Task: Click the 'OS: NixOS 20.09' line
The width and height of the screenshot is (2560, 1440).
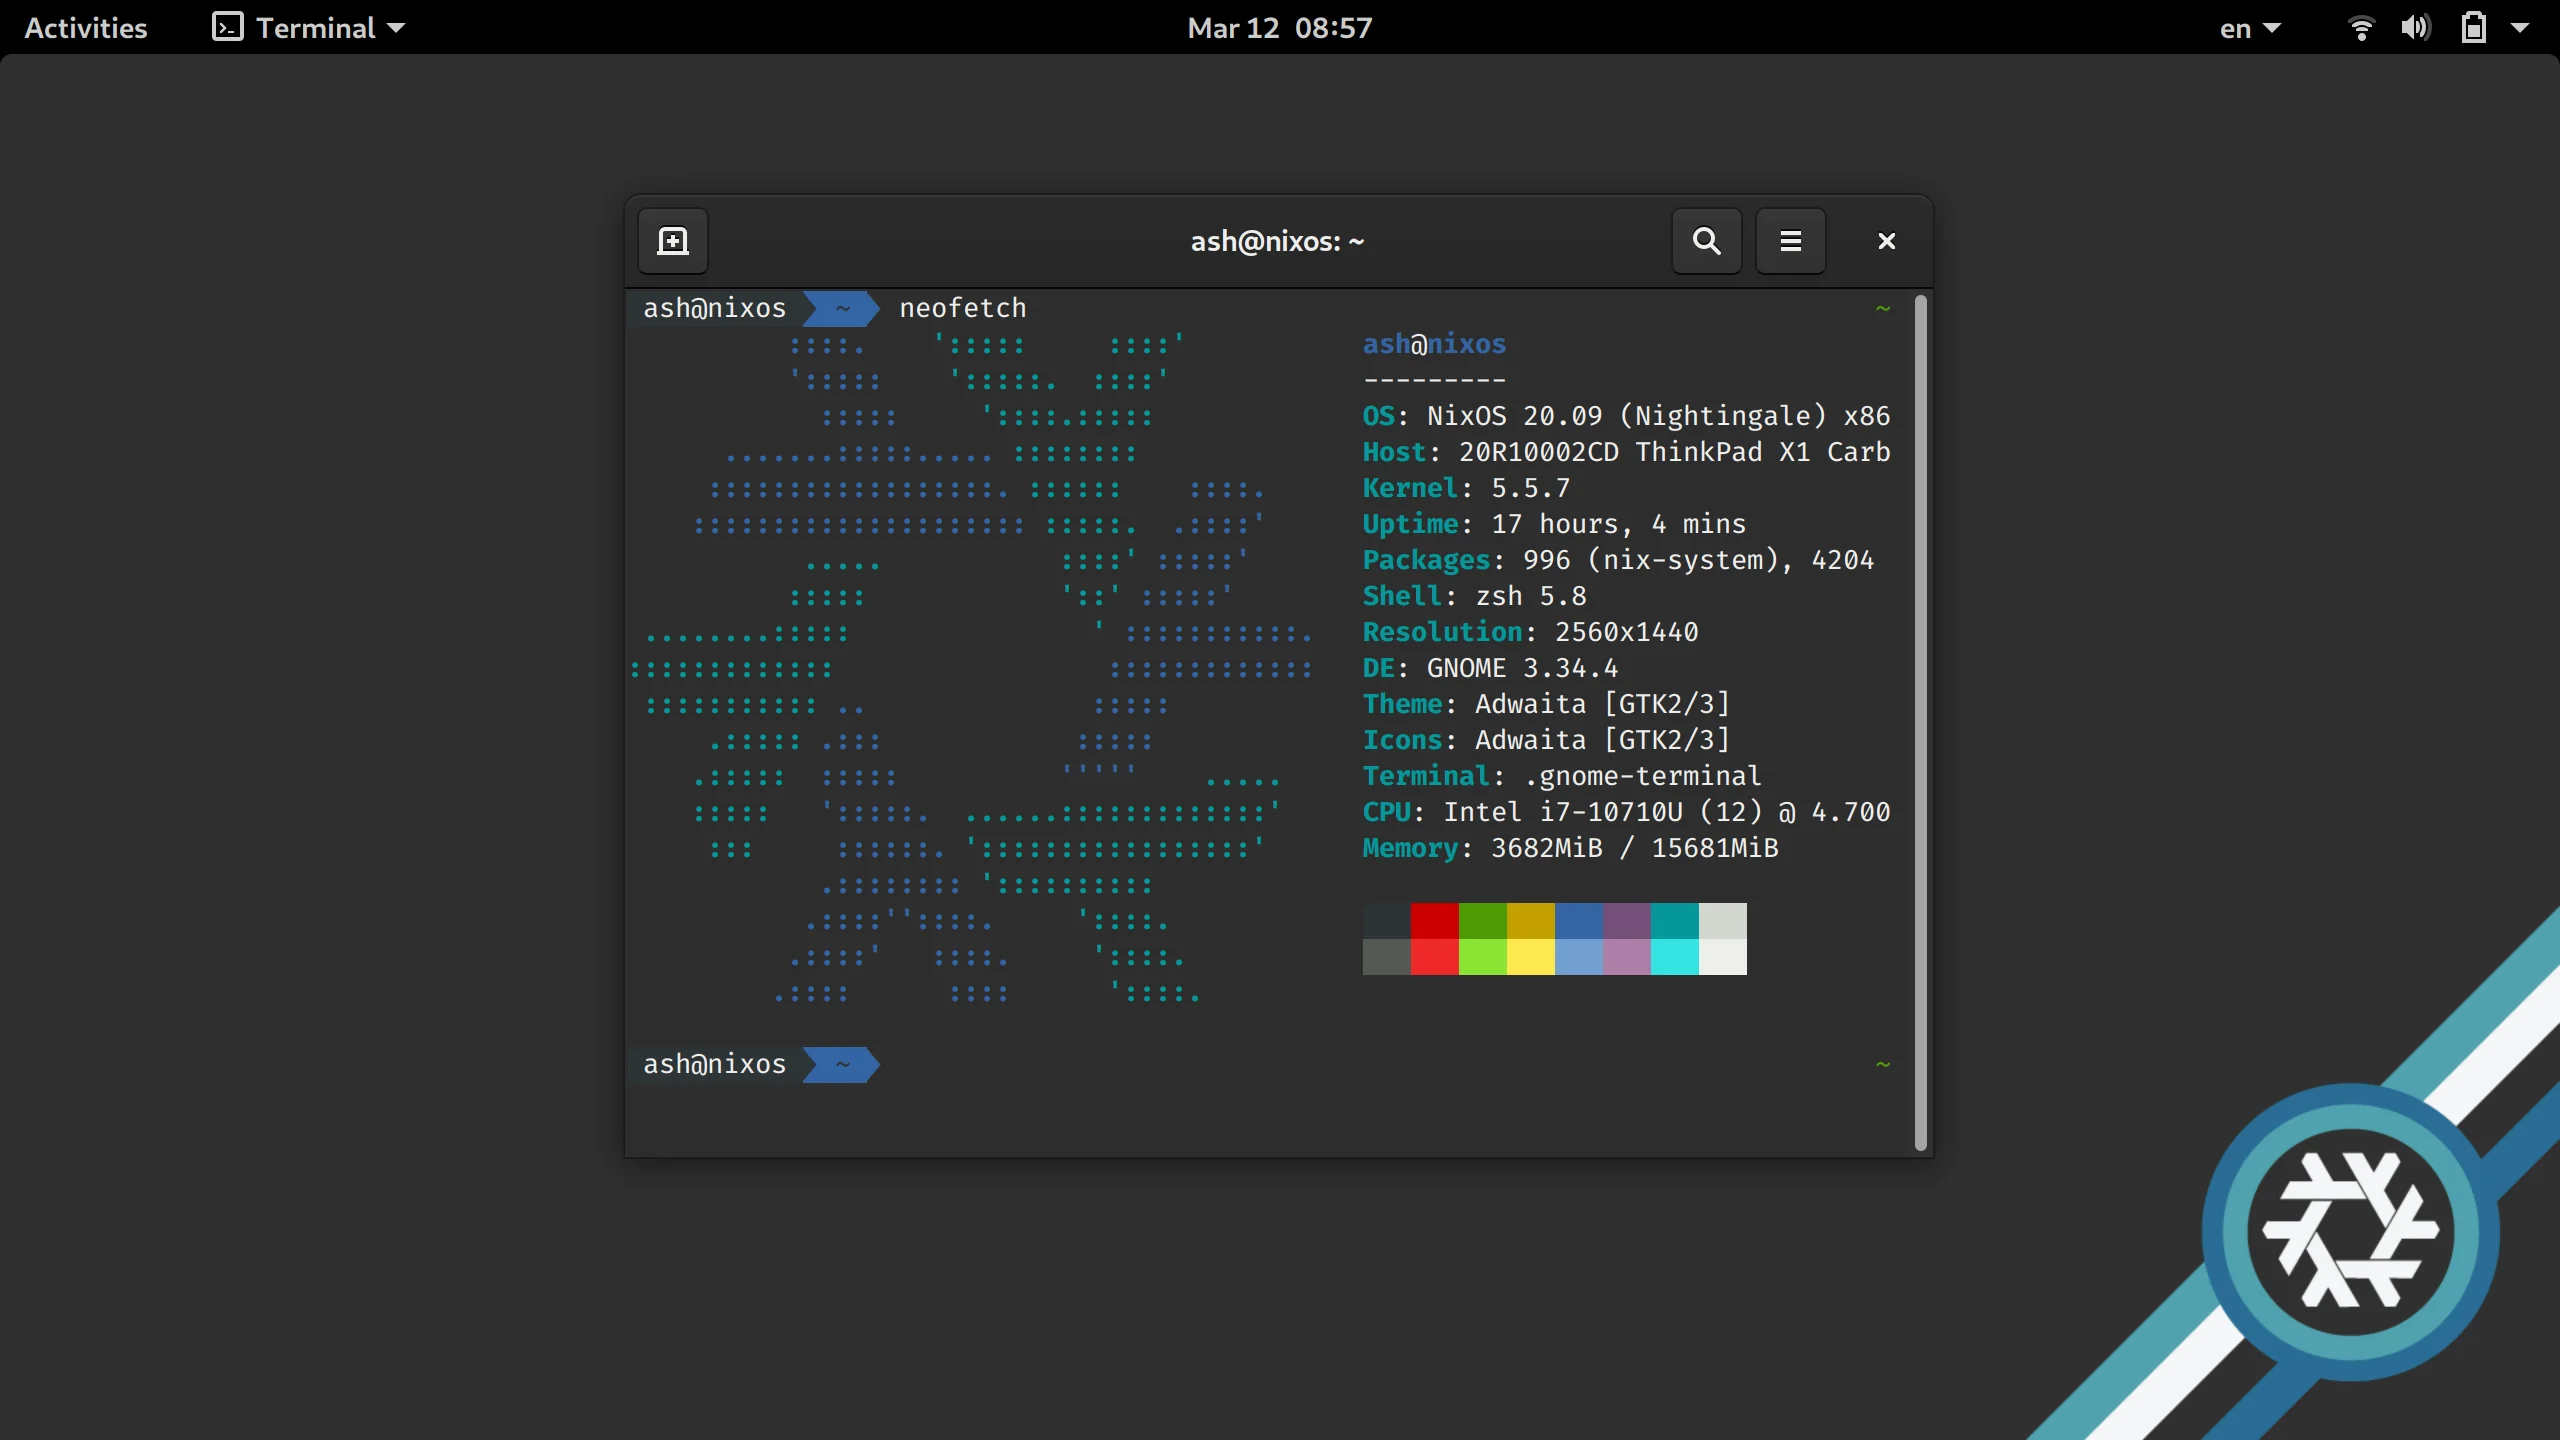Action: tap(1626, 416)
